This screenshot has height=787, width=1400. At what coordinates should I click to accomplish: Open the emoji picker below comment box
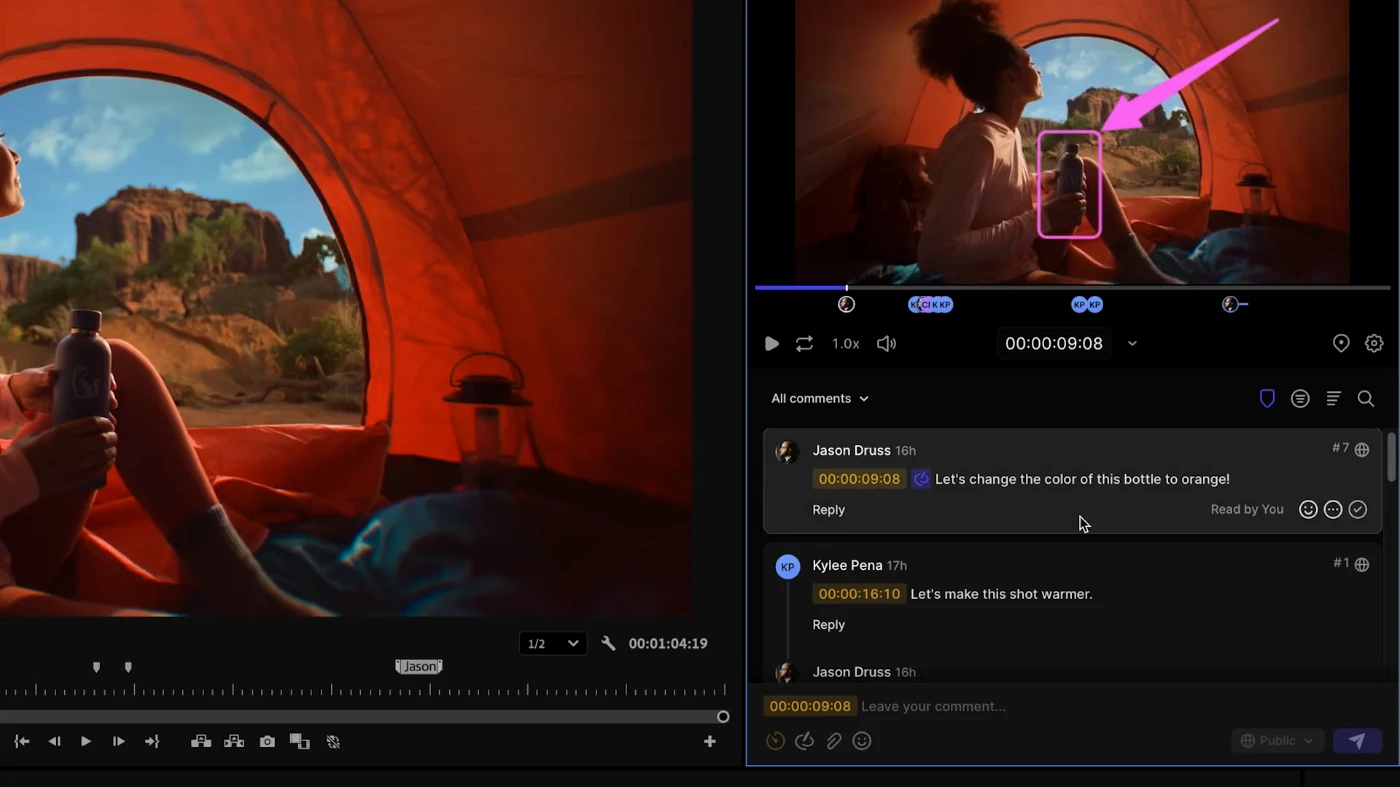pos(862,741)
